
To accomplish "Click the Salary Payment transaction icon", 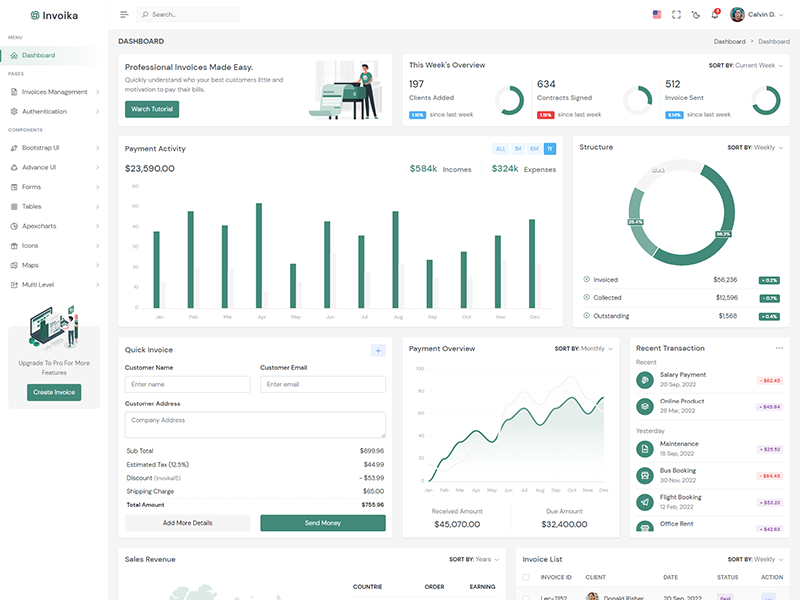I will pyautogui.click(x=645, y=380).
